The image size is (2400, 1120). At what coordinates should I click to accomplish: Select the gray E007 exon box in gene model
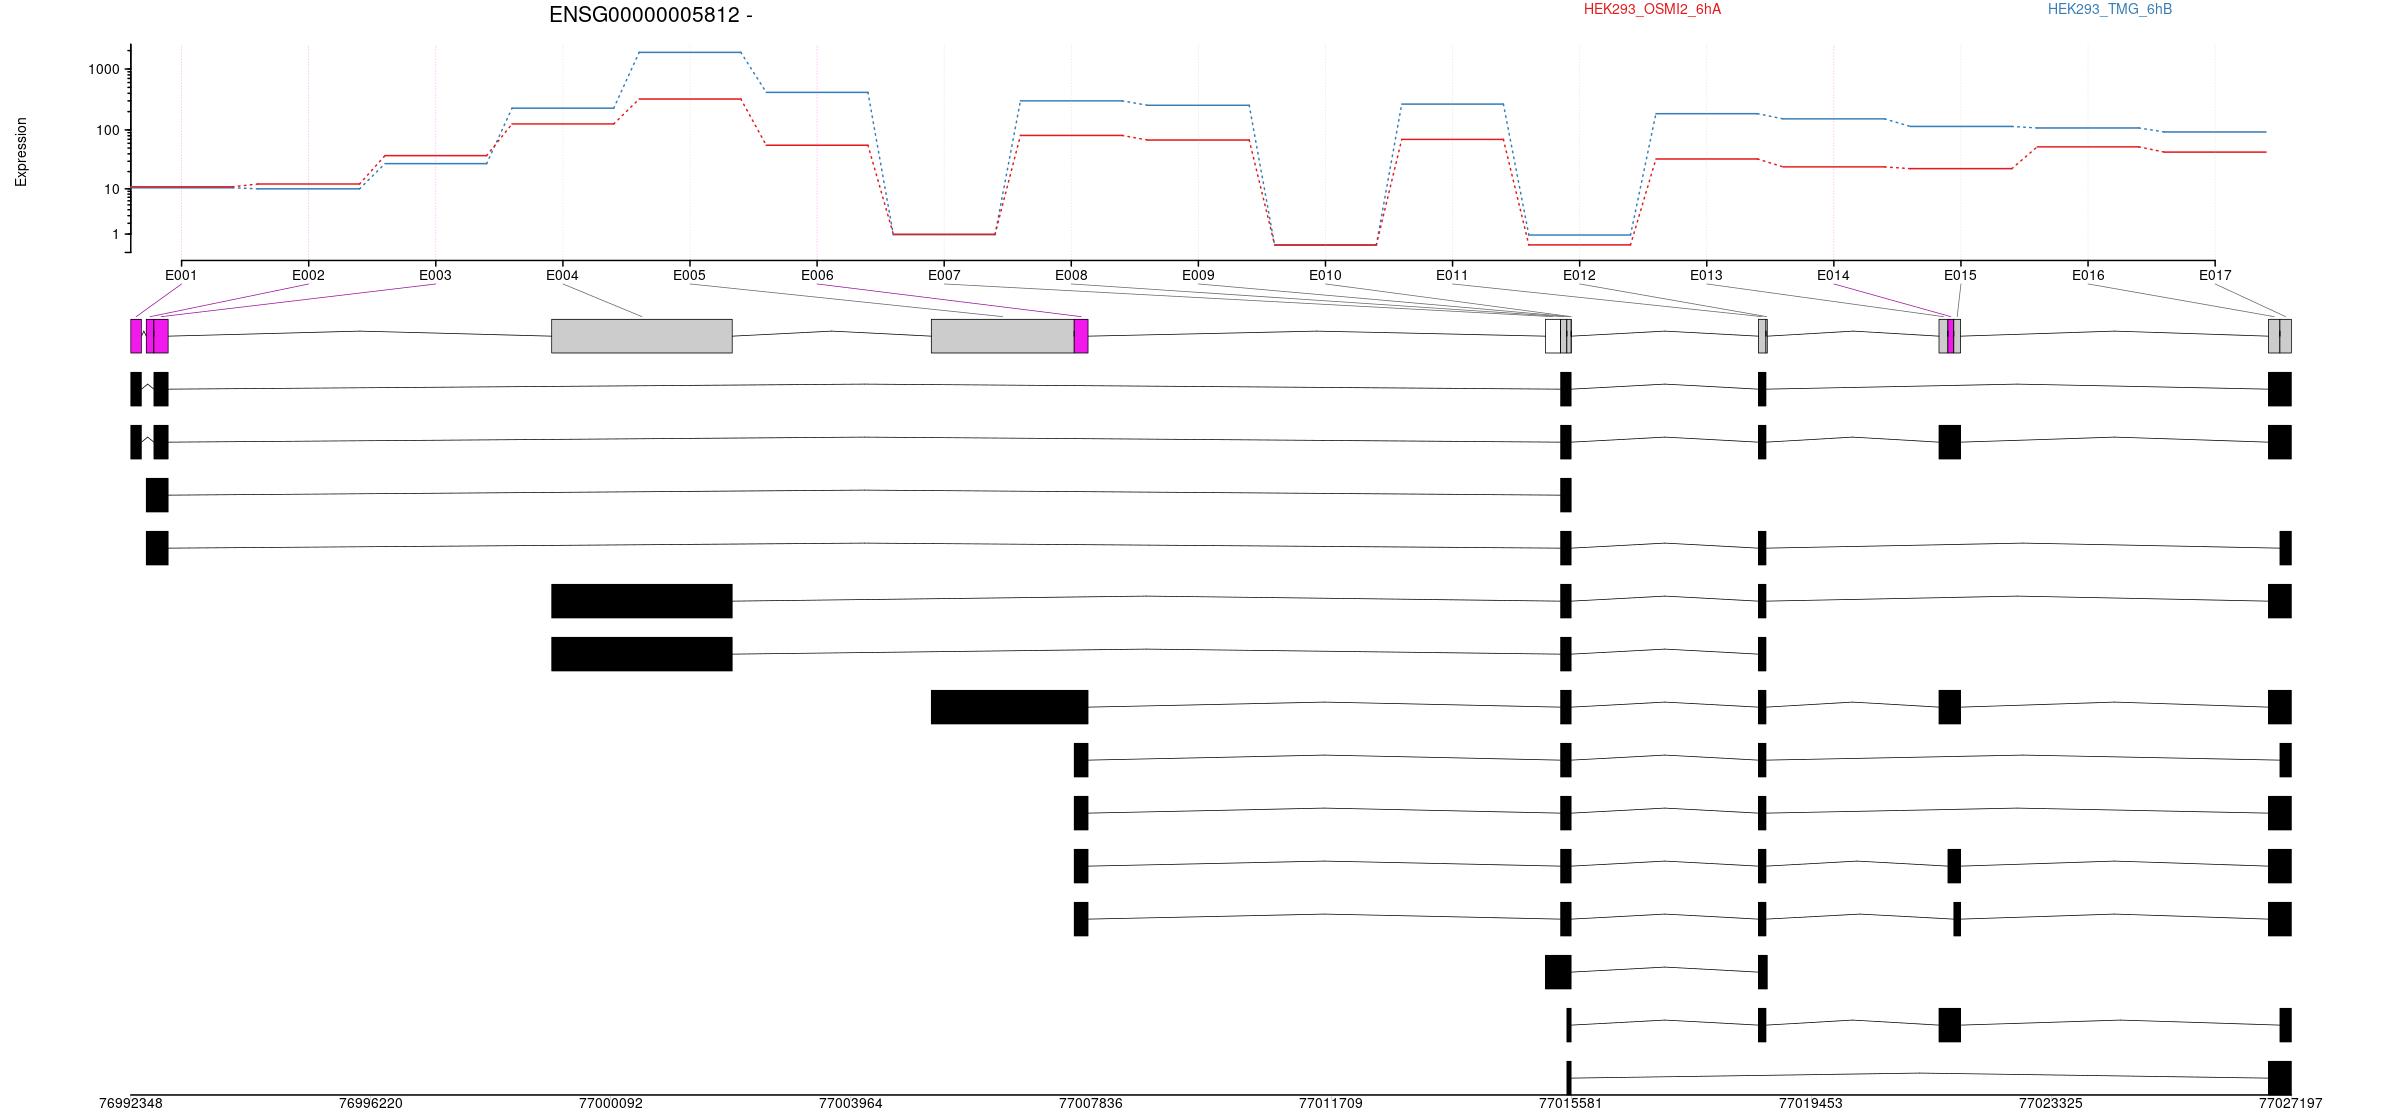(x=1003, y=336)
